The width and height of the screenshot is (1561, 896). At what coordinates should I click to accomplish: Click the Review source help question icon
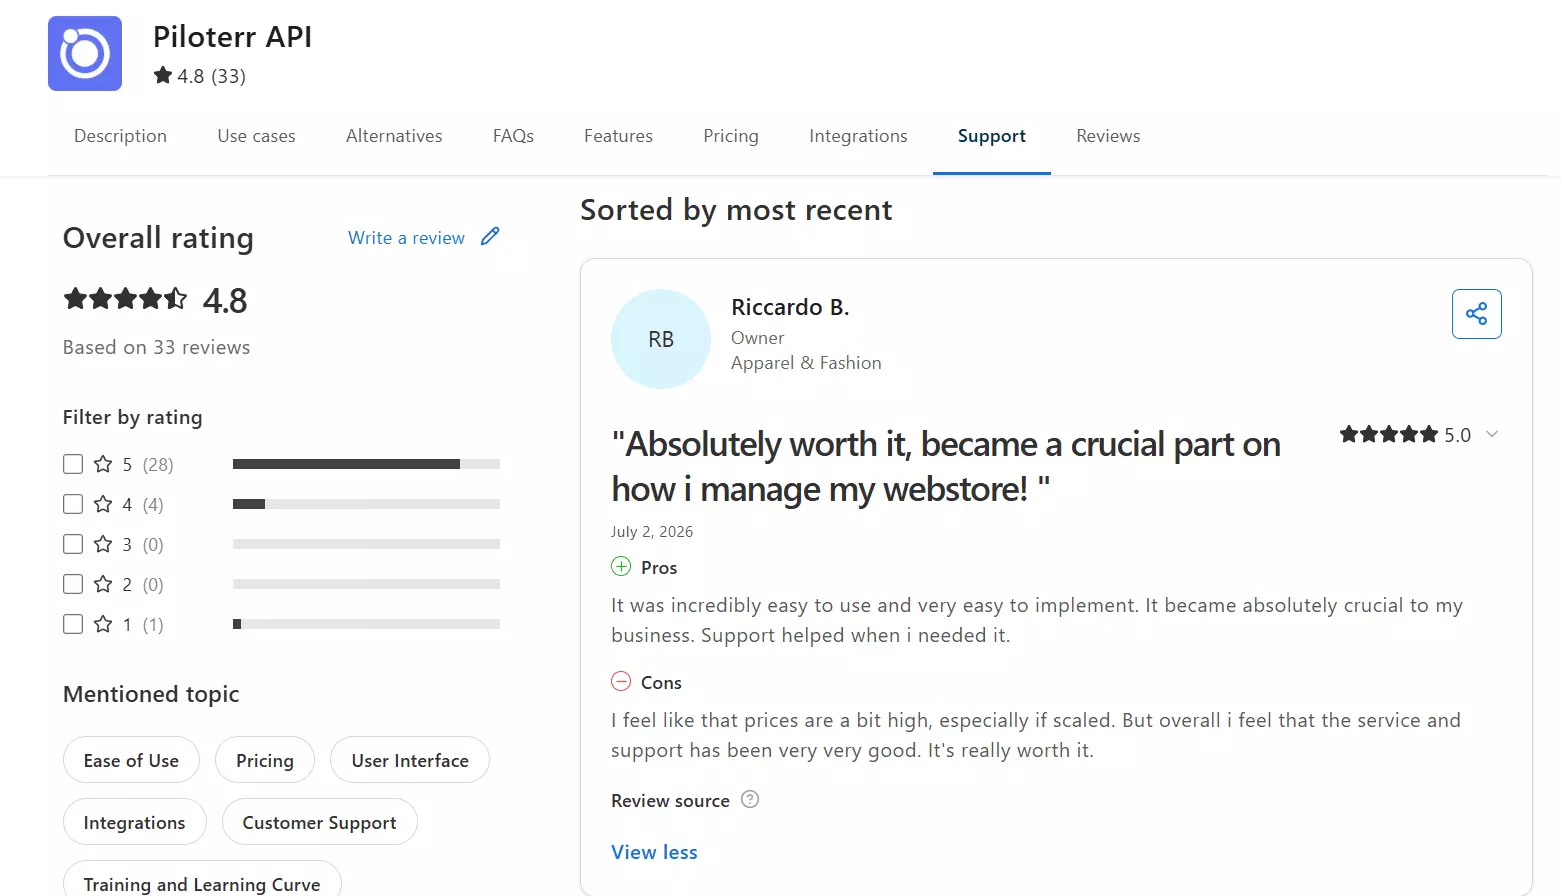(750, 799)
